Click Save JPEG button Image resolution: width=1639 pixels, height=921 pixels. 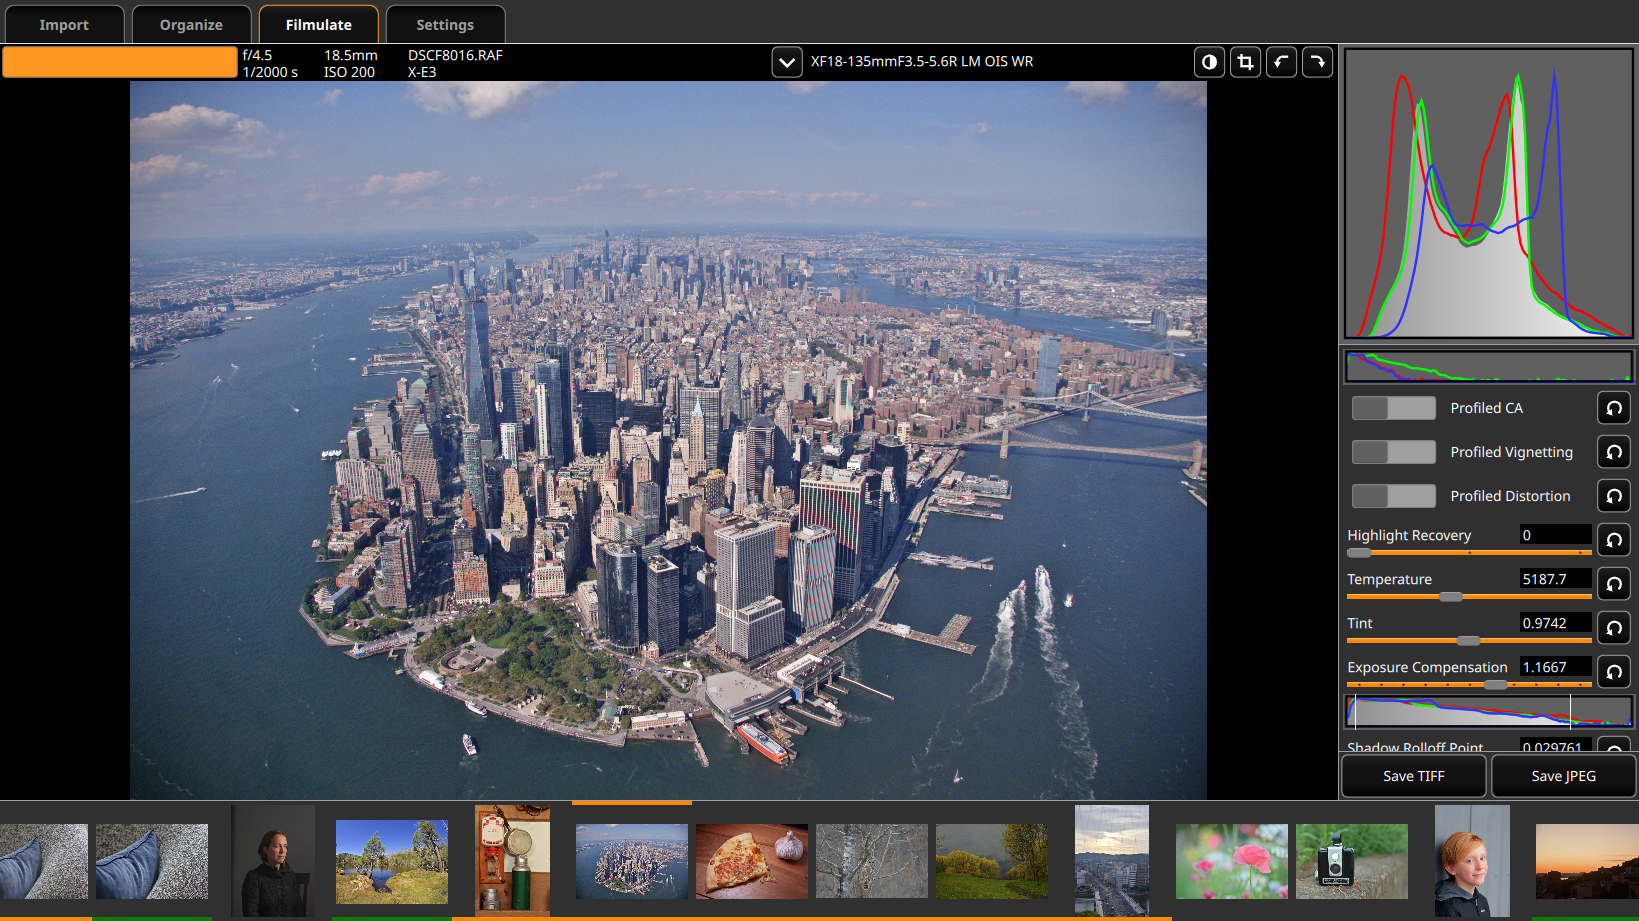tap(1563, 776)
